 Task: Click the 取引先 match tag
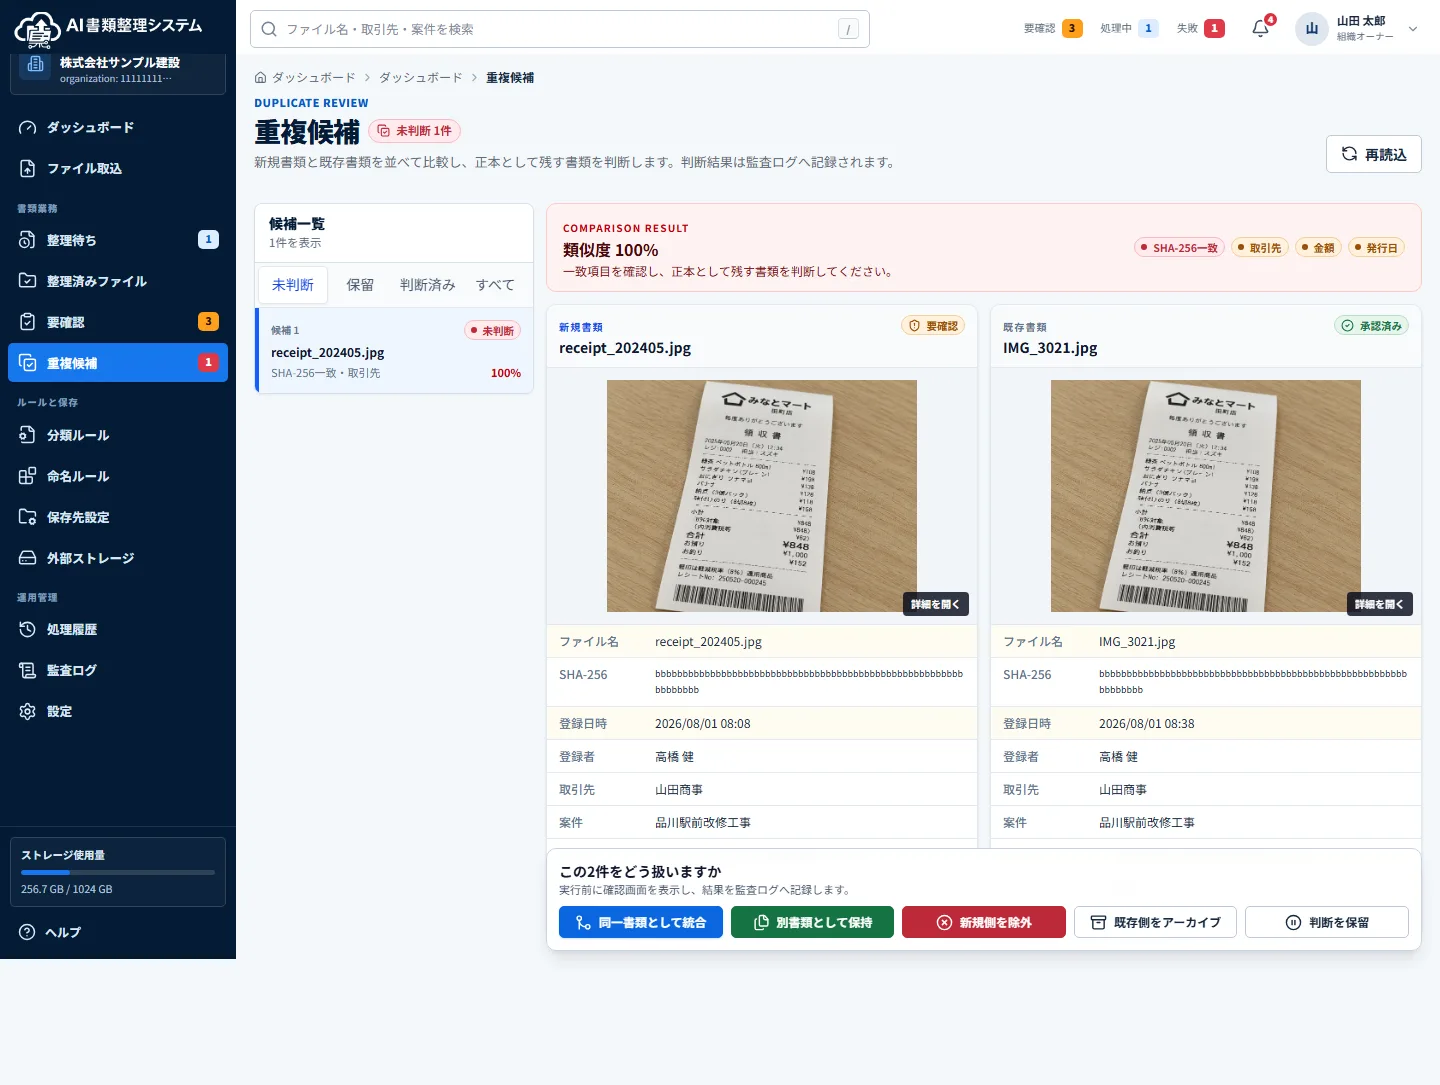[1259, 248]
